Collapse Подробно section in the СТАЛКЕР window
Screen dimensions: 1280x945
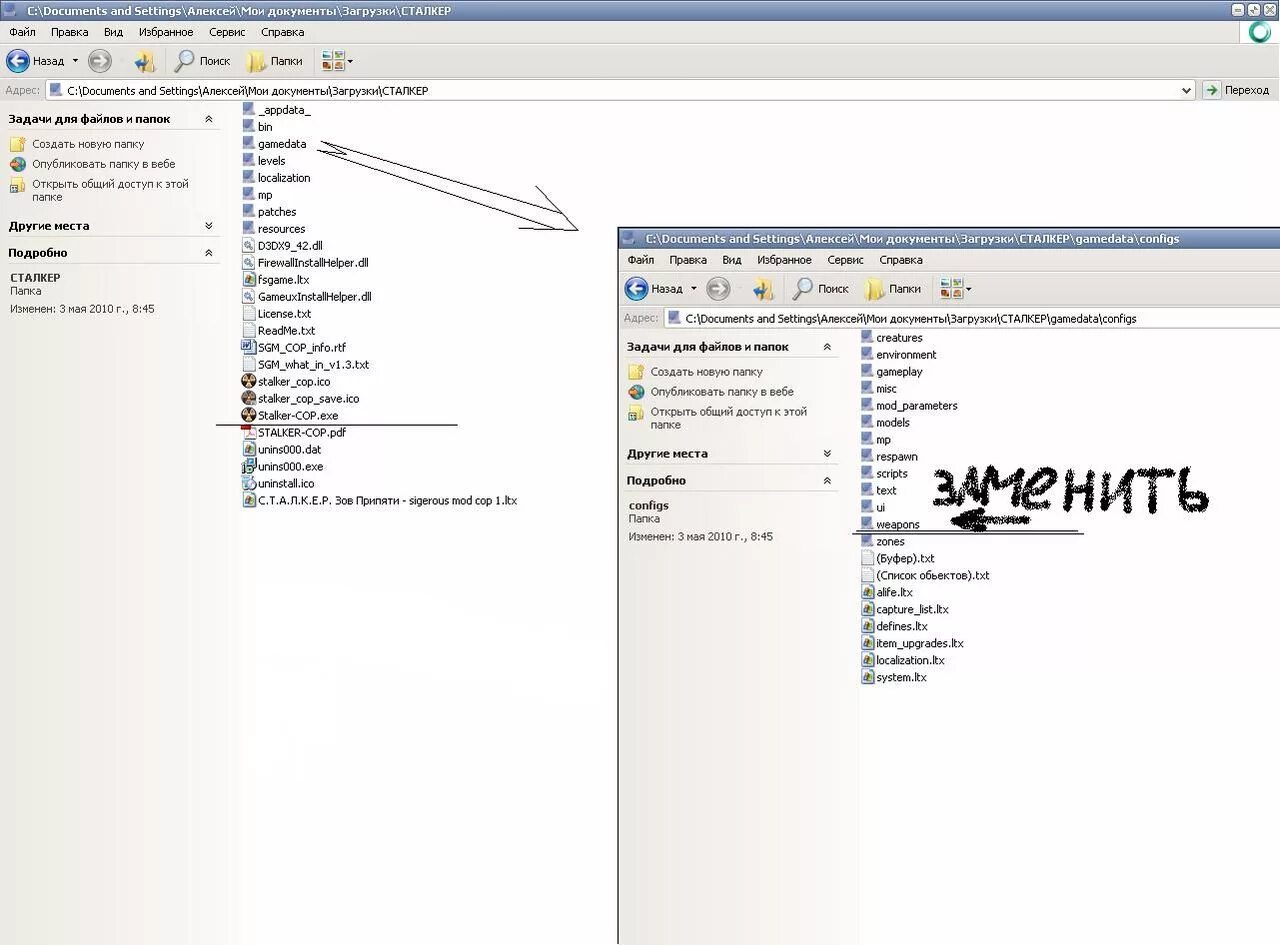[x=209, y=253]
